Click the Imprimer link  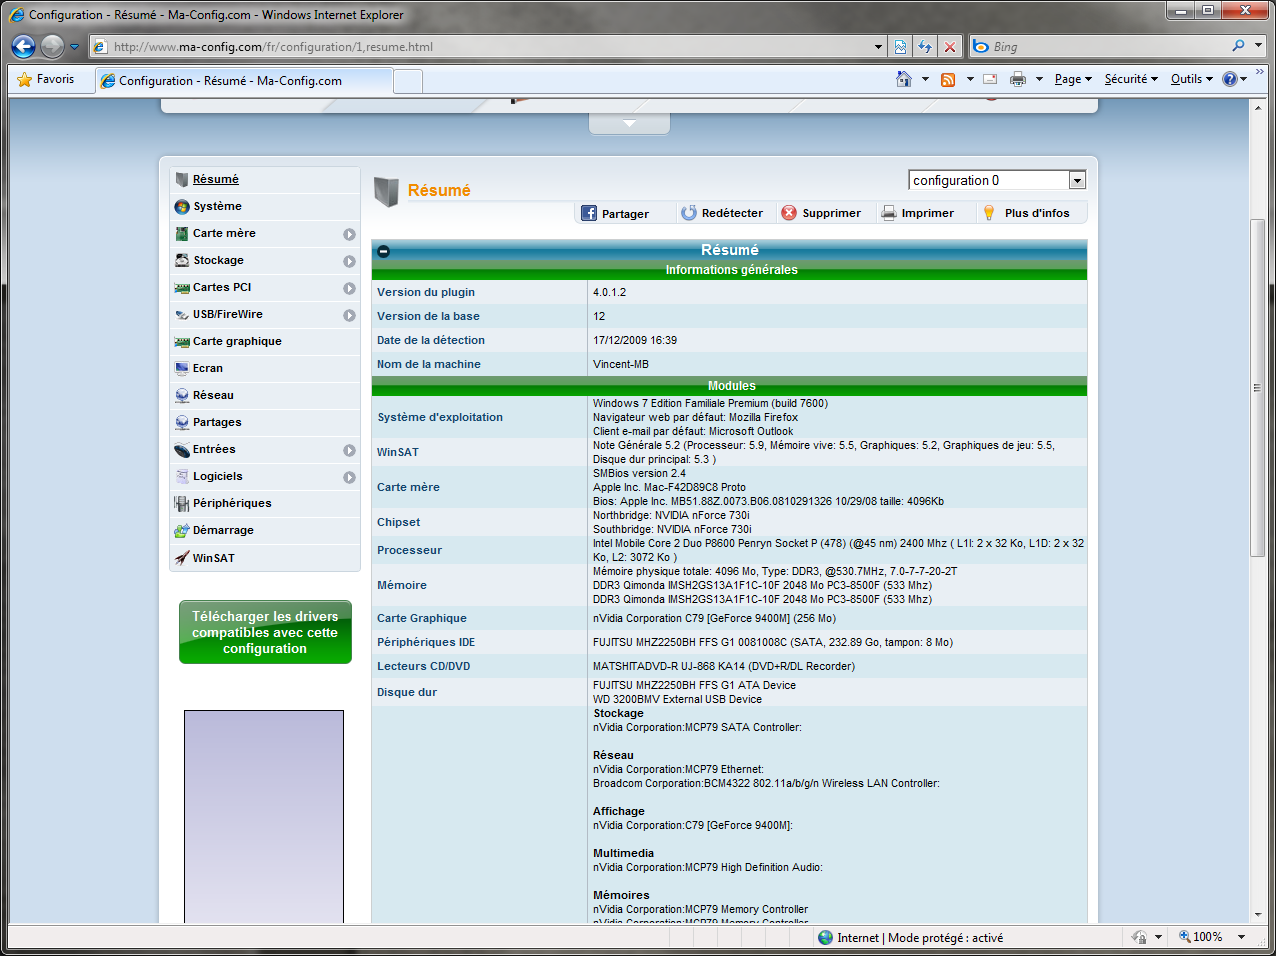point(928,213)
